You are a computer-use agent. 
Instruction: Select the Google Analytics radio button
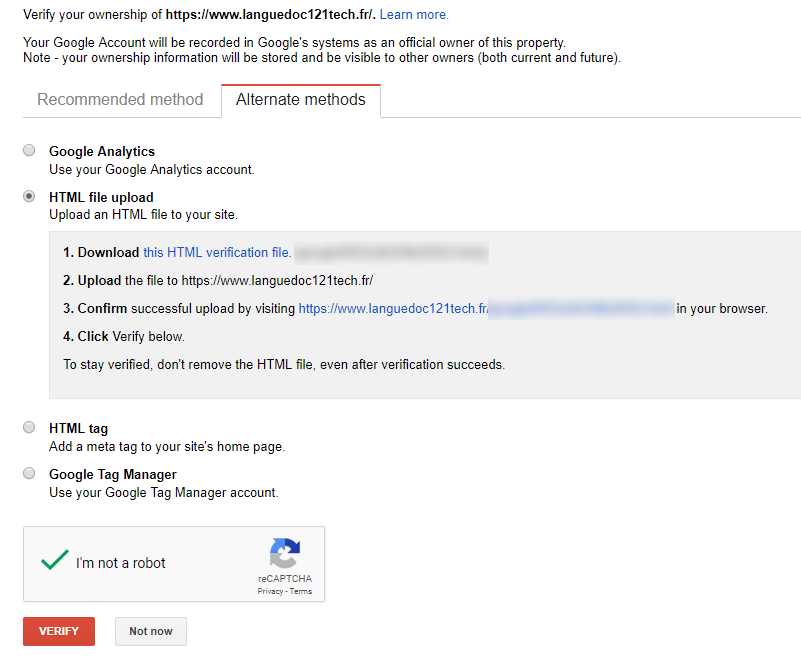(29, 151)
